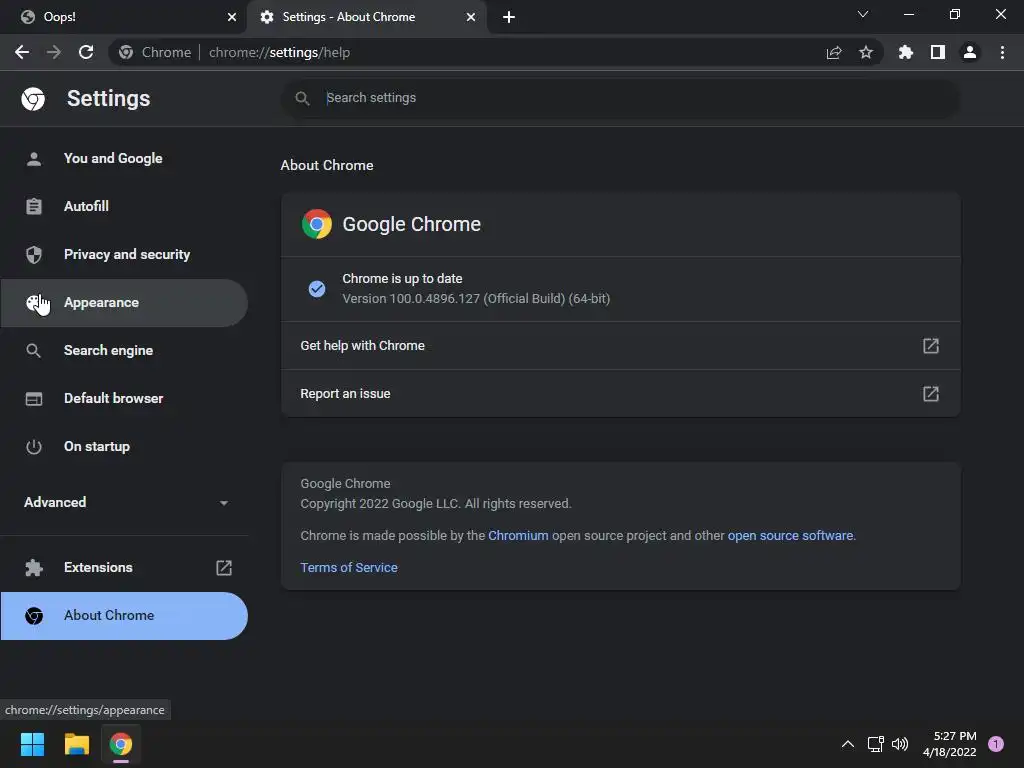The height and width of the screenshot is (768, 1024).
Task: Open the clock showing 5:27 PM
Action: pos(950,744)
